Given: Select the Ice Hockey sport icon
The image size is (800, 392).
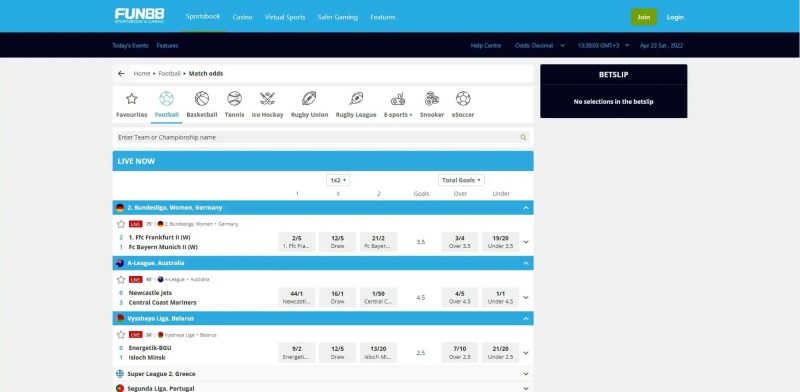Looking at the screenshot, I should (x=267, y=99).
